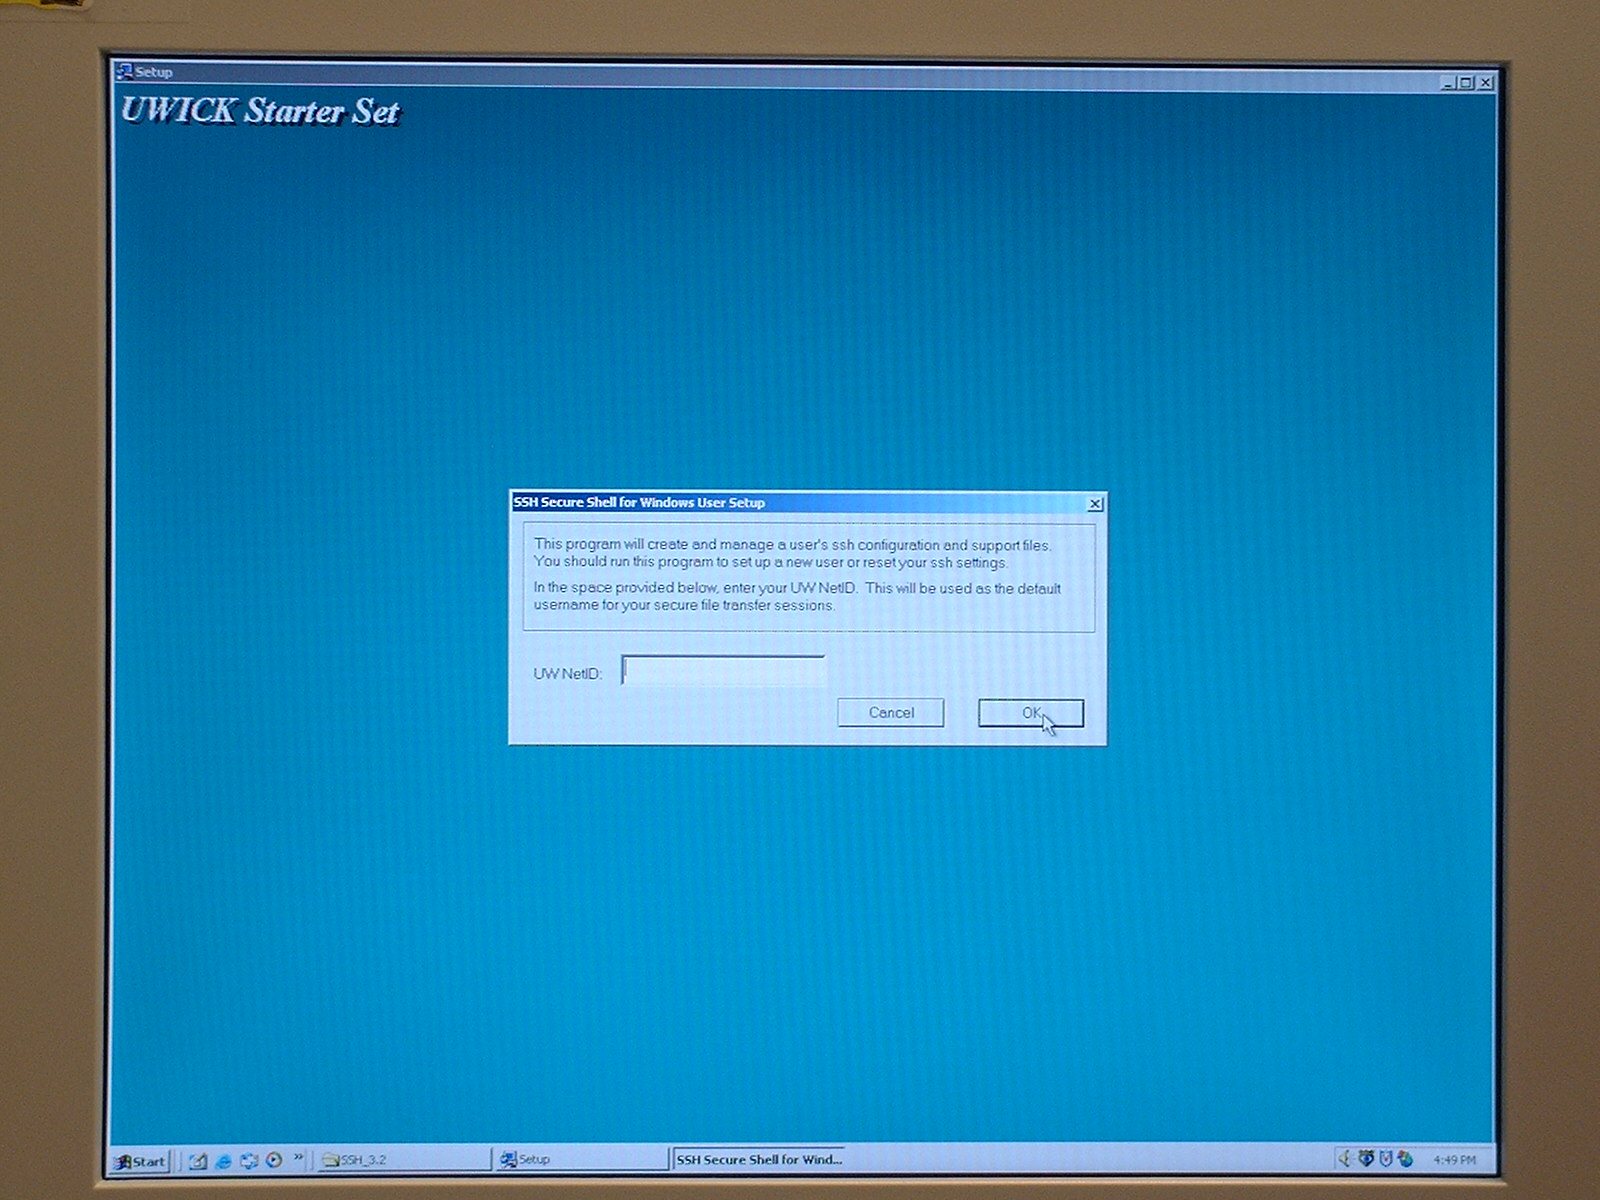Select SSH Secure Shell taskbar button

(758, 1160)
